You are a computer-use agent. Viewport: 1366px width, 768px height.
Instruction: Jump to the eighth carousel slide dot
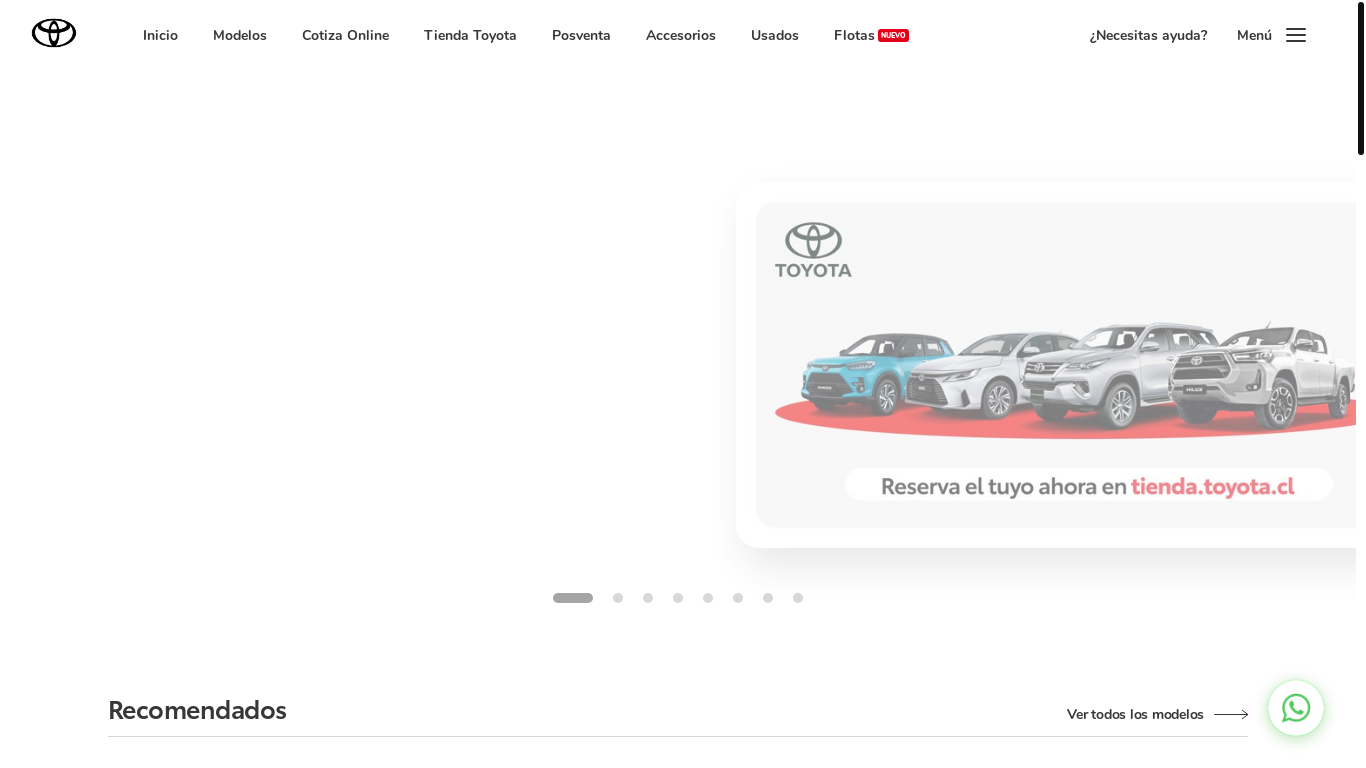798,598
